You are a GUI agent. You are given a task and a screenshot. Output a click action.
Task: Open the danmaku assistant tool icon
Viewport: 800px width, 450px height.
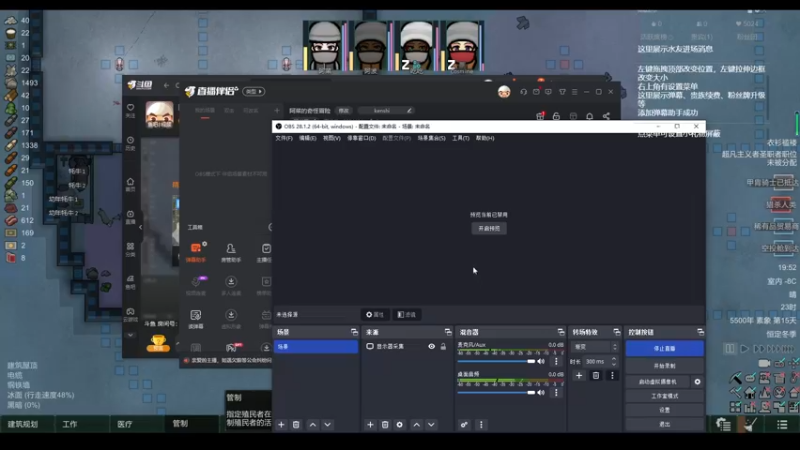pos(196,252)
